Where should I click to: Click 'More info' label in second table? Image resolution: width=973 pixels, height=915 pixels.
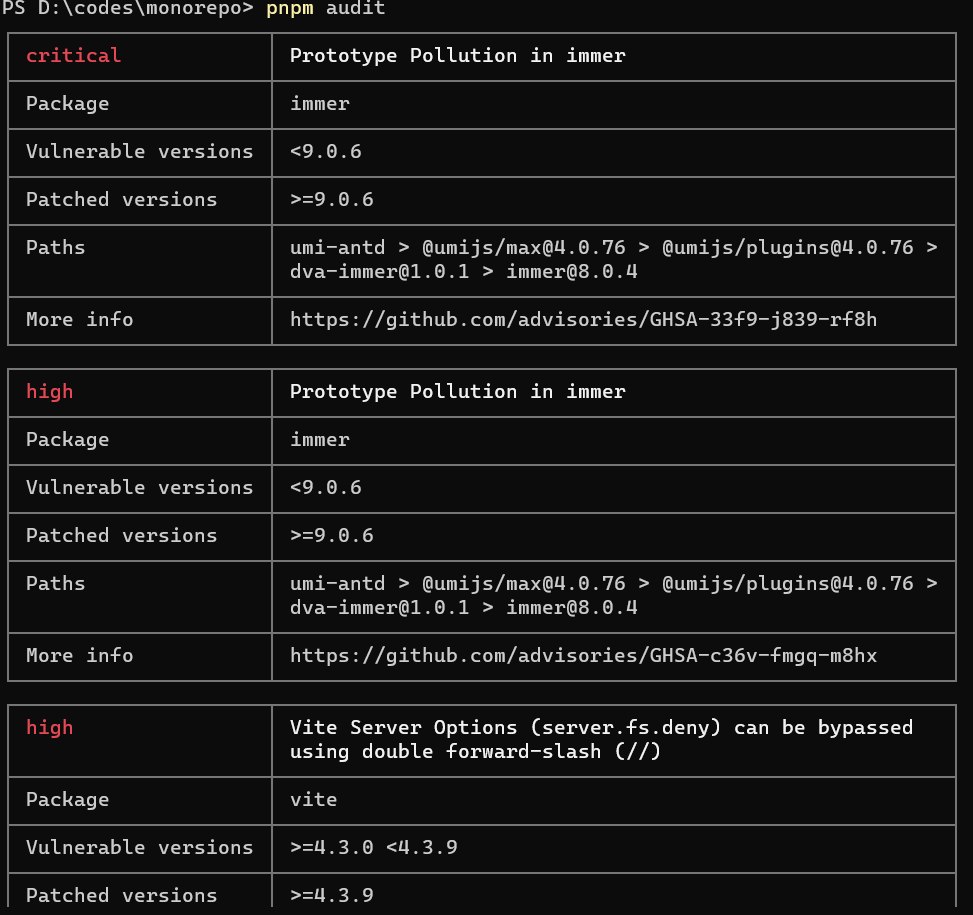pos(79,656)
